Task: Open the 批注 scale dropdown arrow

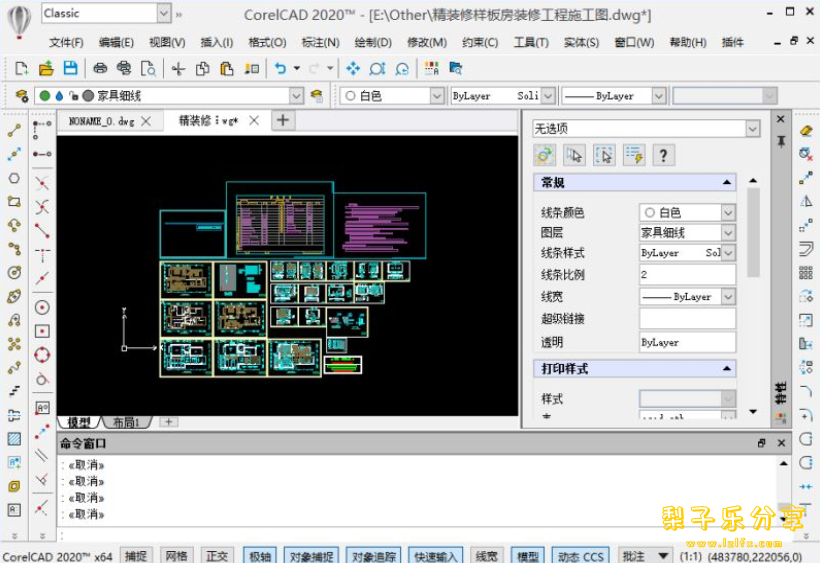Action: 663,556
